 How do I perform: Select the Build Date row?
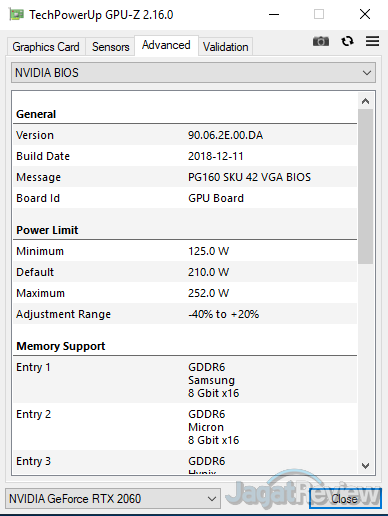[x=185, y=156]
